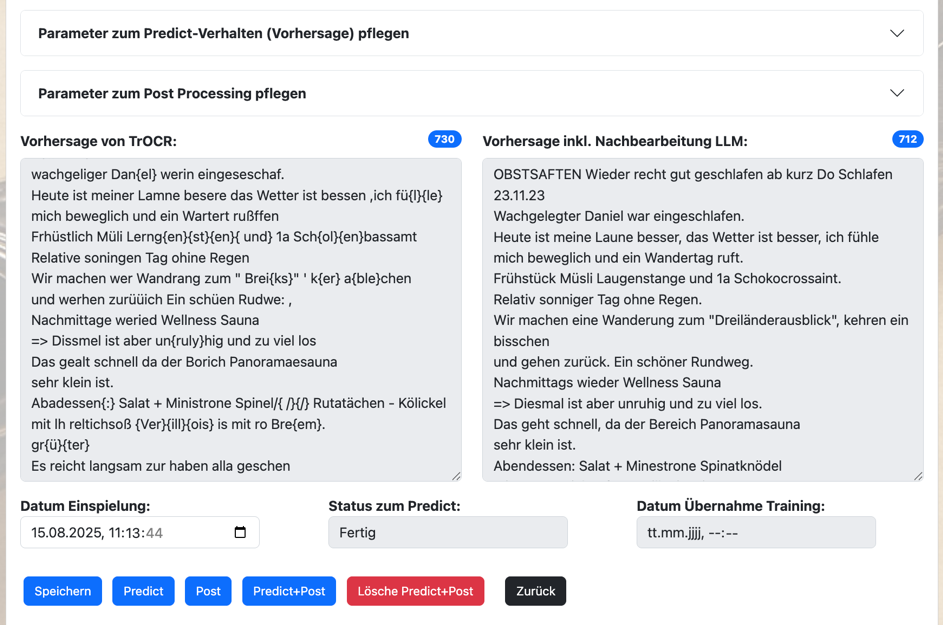The width and height of the screenshot is (943, 625).
Task: Focus the Datum Einspielung date field
Action: [x=140, y=532]
